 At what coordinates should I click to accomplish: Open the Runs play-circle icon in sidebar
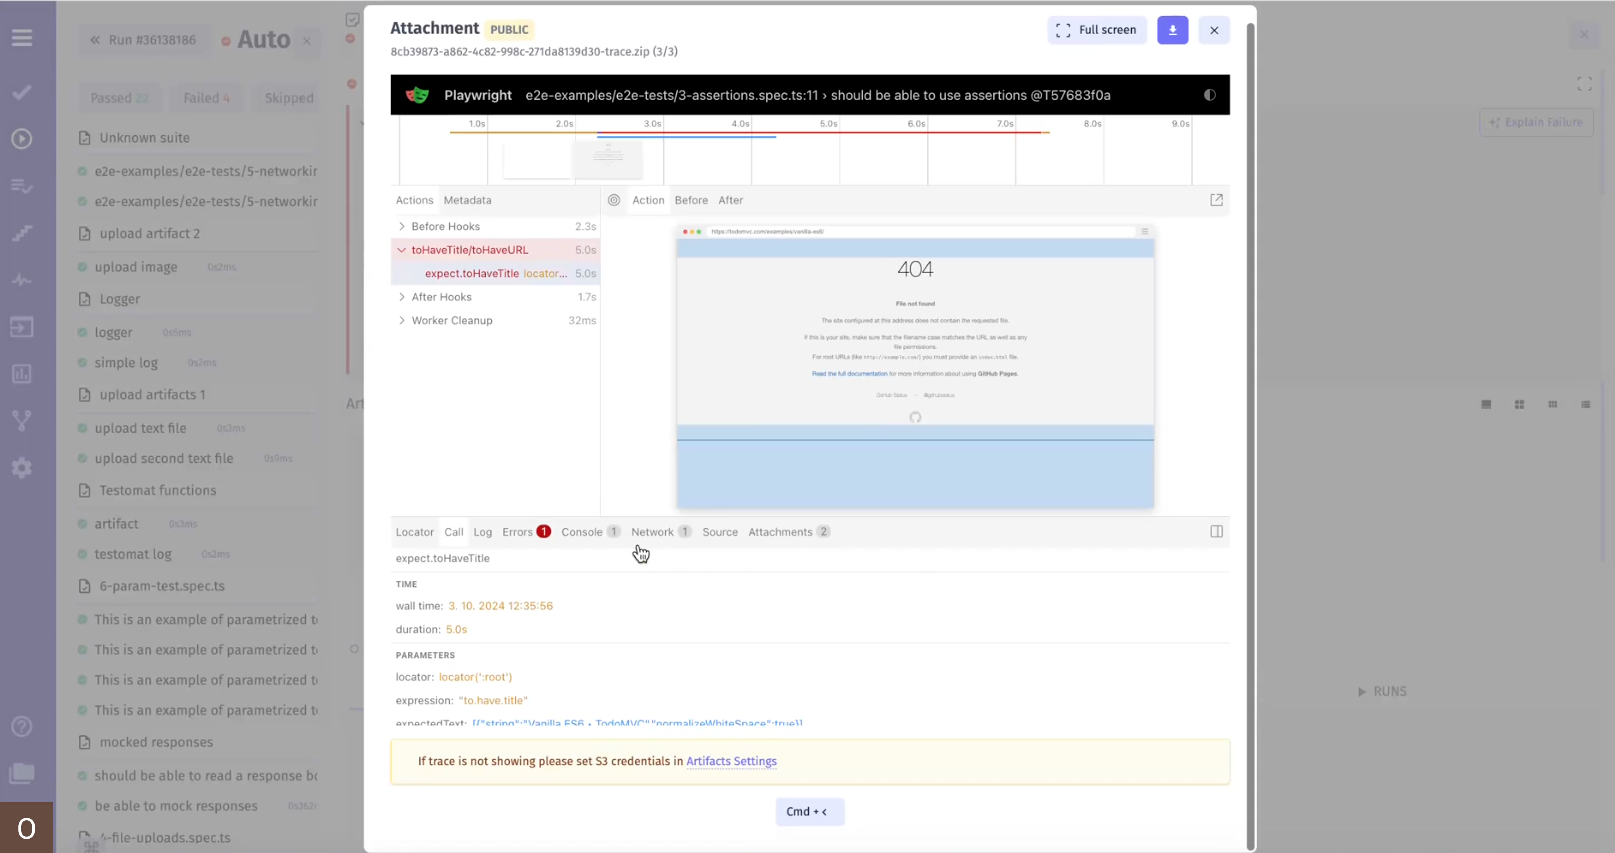tap(22, 139)
